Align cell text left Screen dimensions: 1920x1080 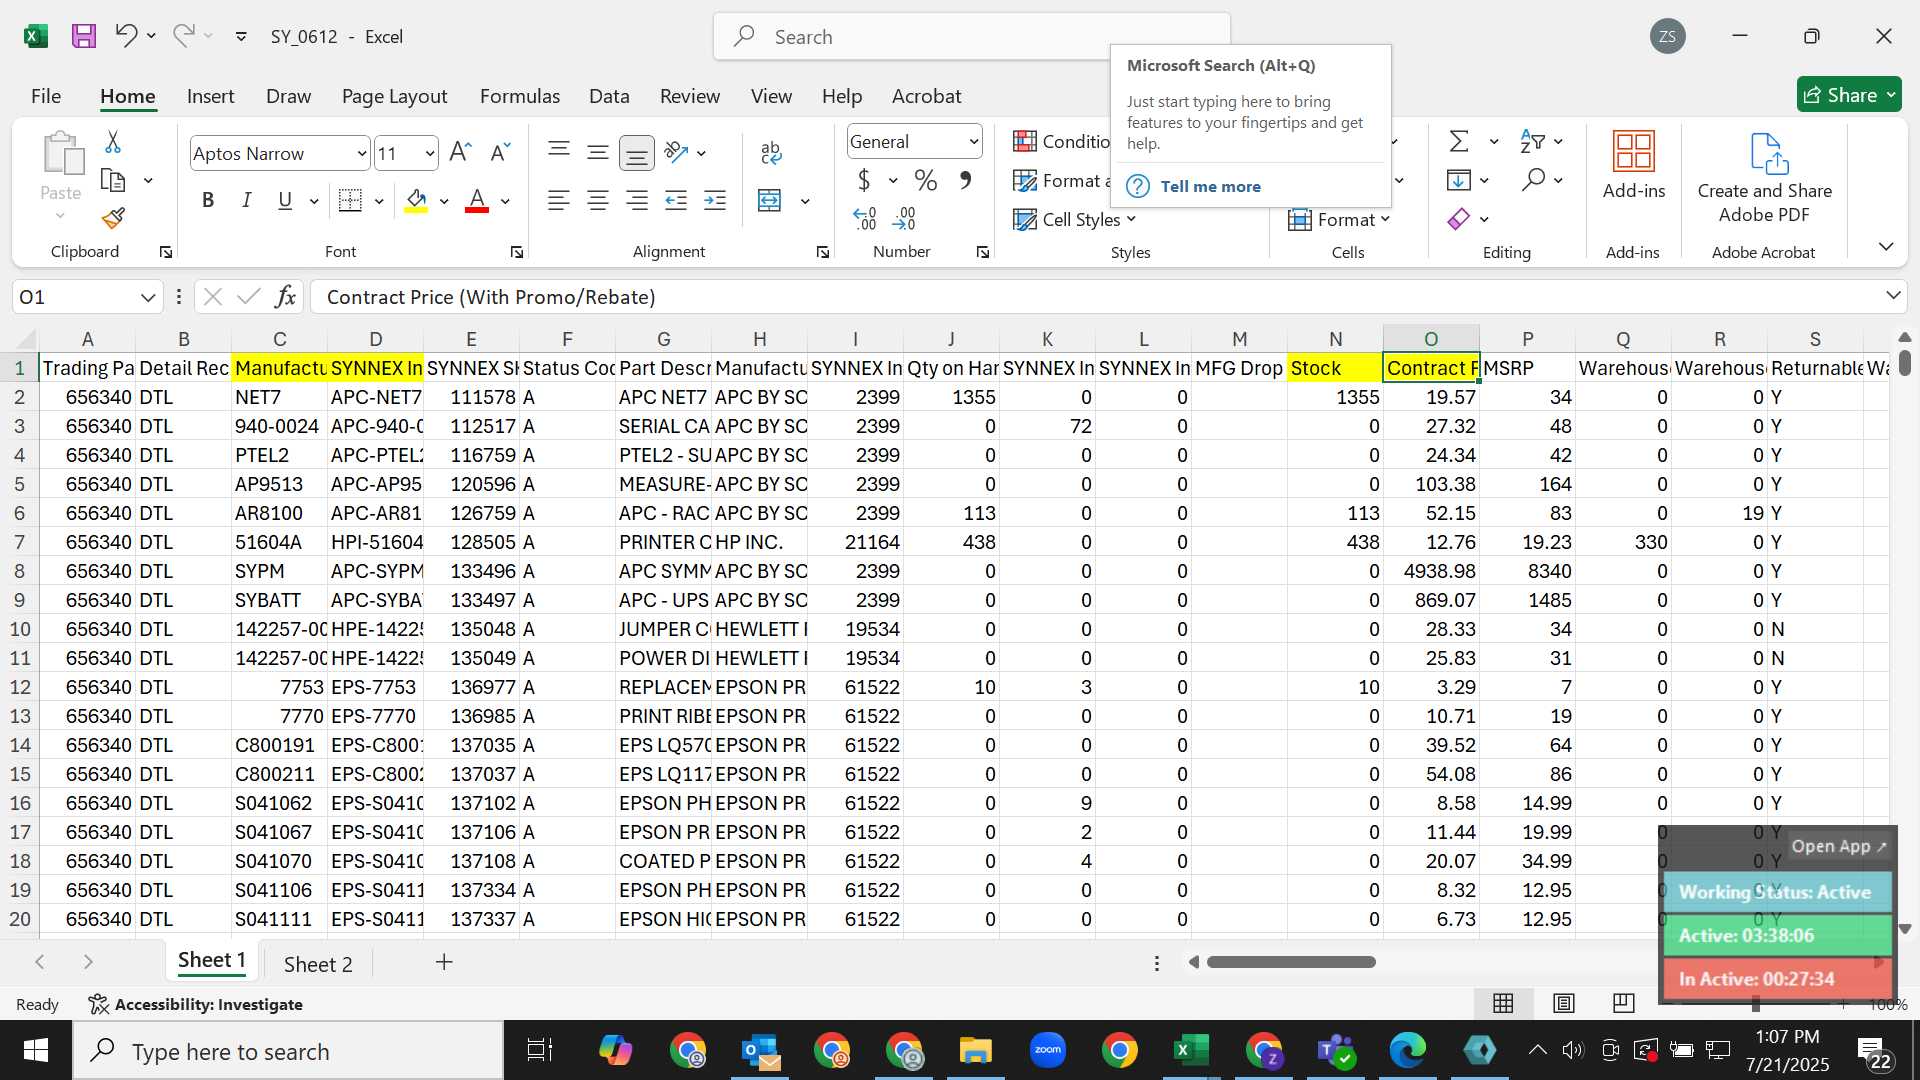click(559, 200)
